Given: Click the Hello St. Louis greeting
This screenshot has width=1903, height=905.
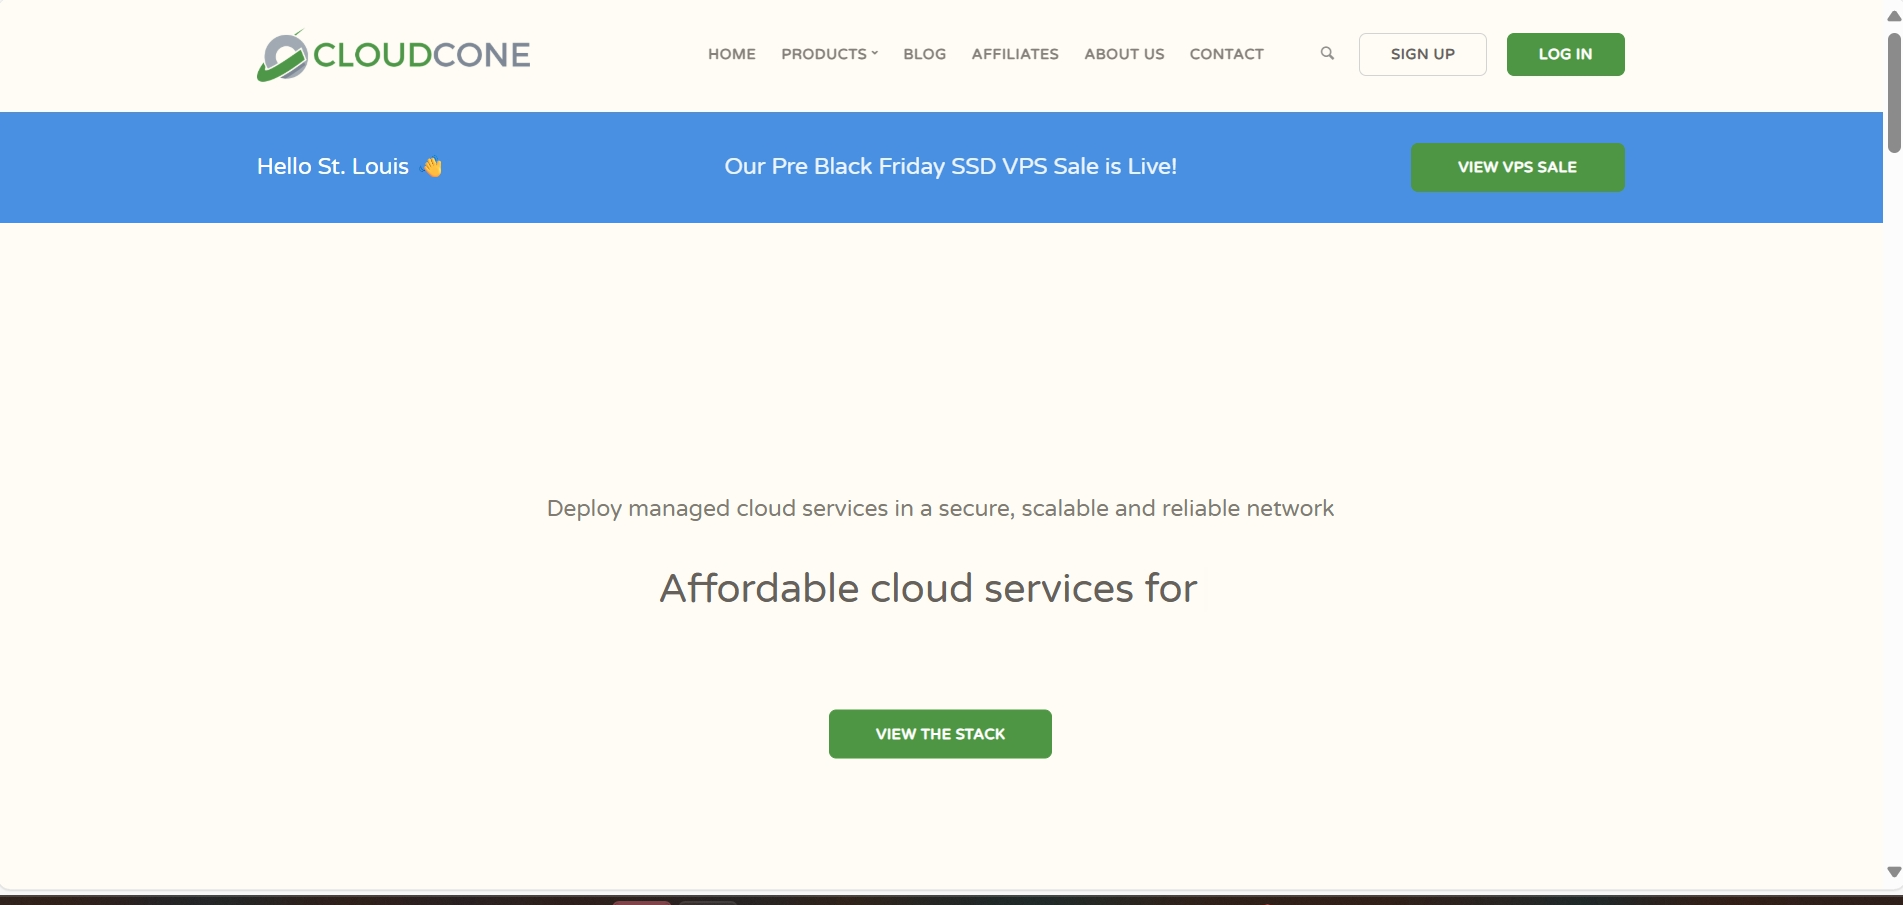Looking at the screenshot, I should (333, 167).
